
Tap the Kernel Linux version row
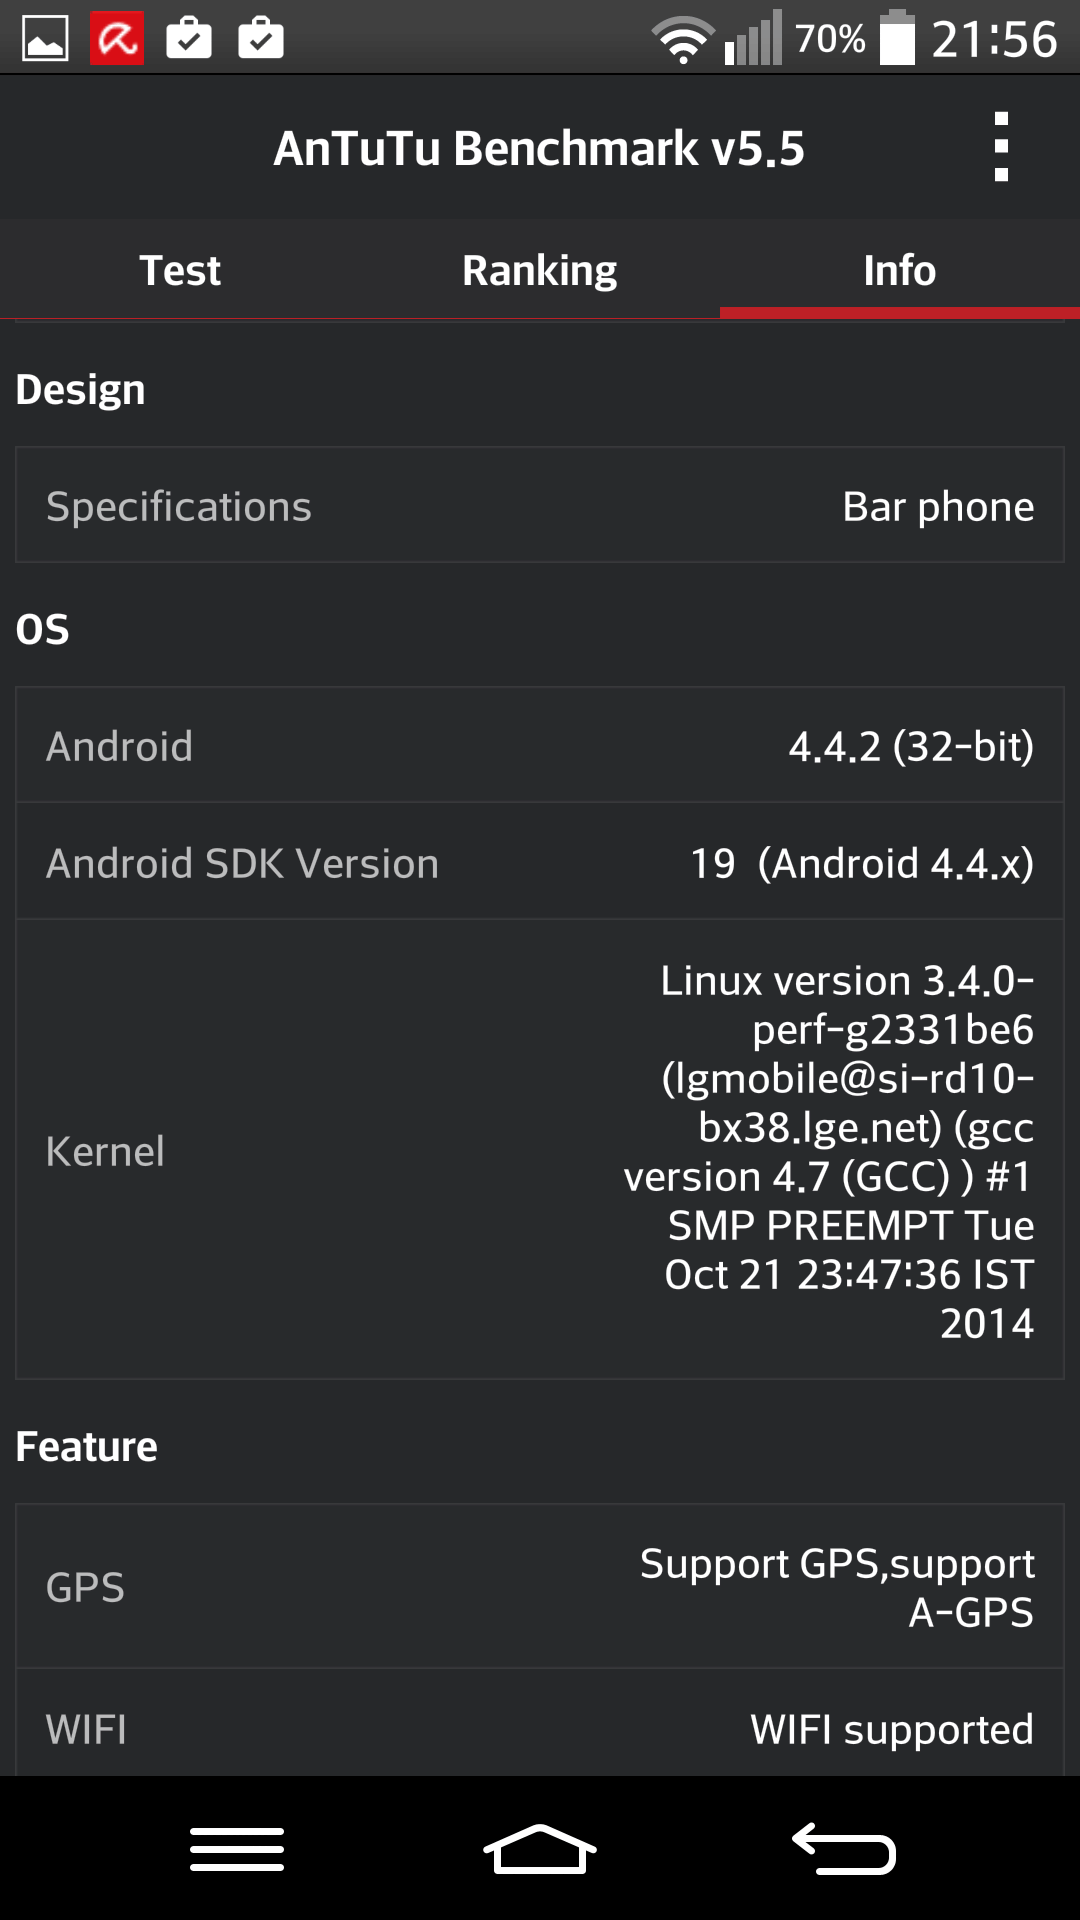(540, 1150)
